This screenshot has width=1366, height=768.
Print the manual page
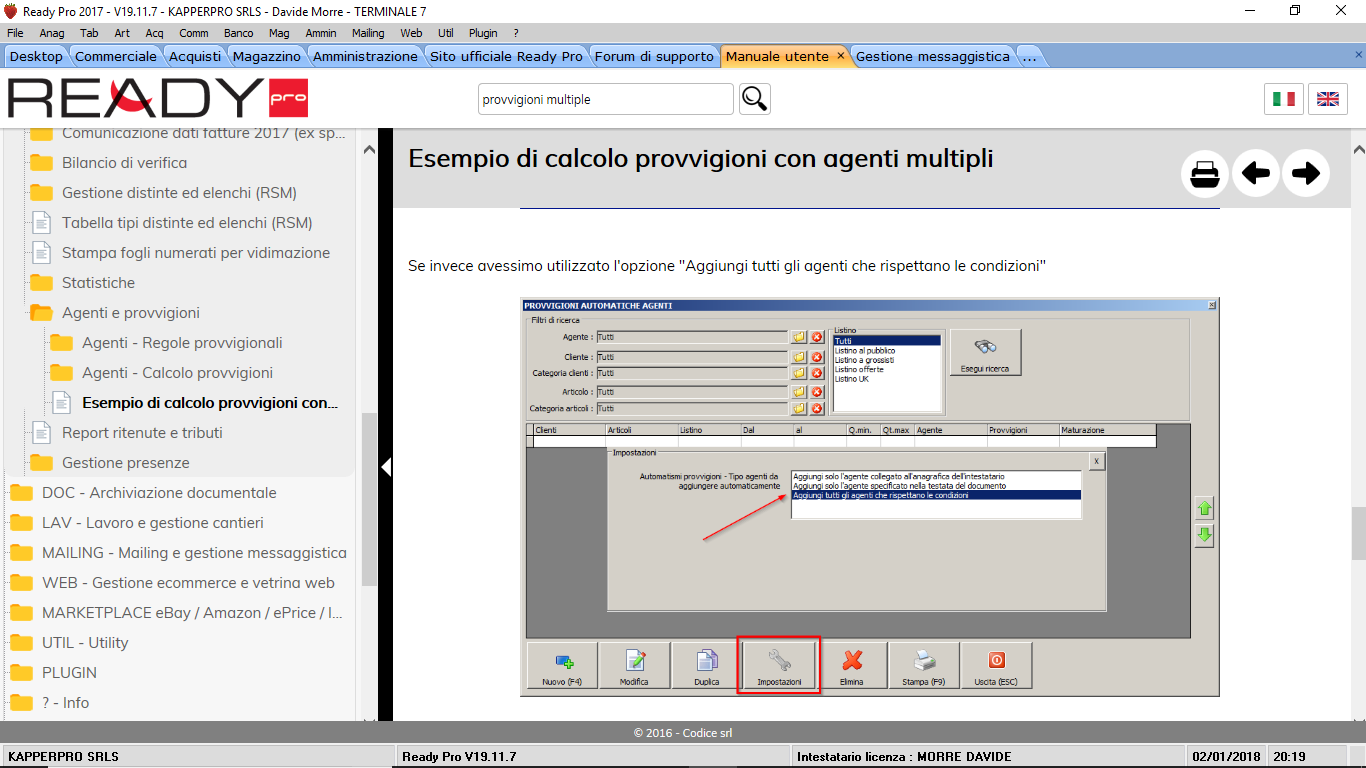pos(1205,174)
